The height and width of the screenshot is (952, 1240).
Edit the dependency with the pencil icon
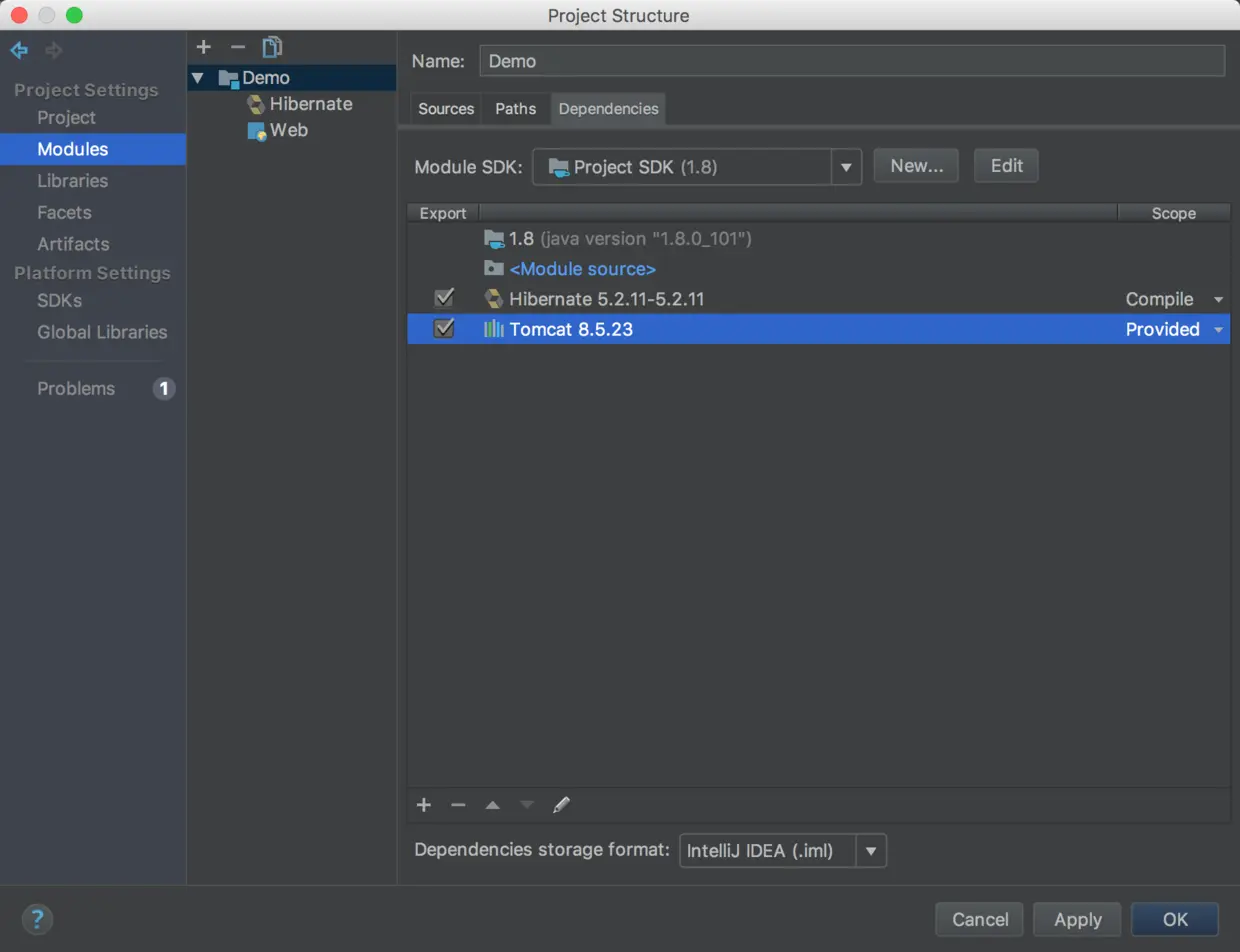point(561,805)
